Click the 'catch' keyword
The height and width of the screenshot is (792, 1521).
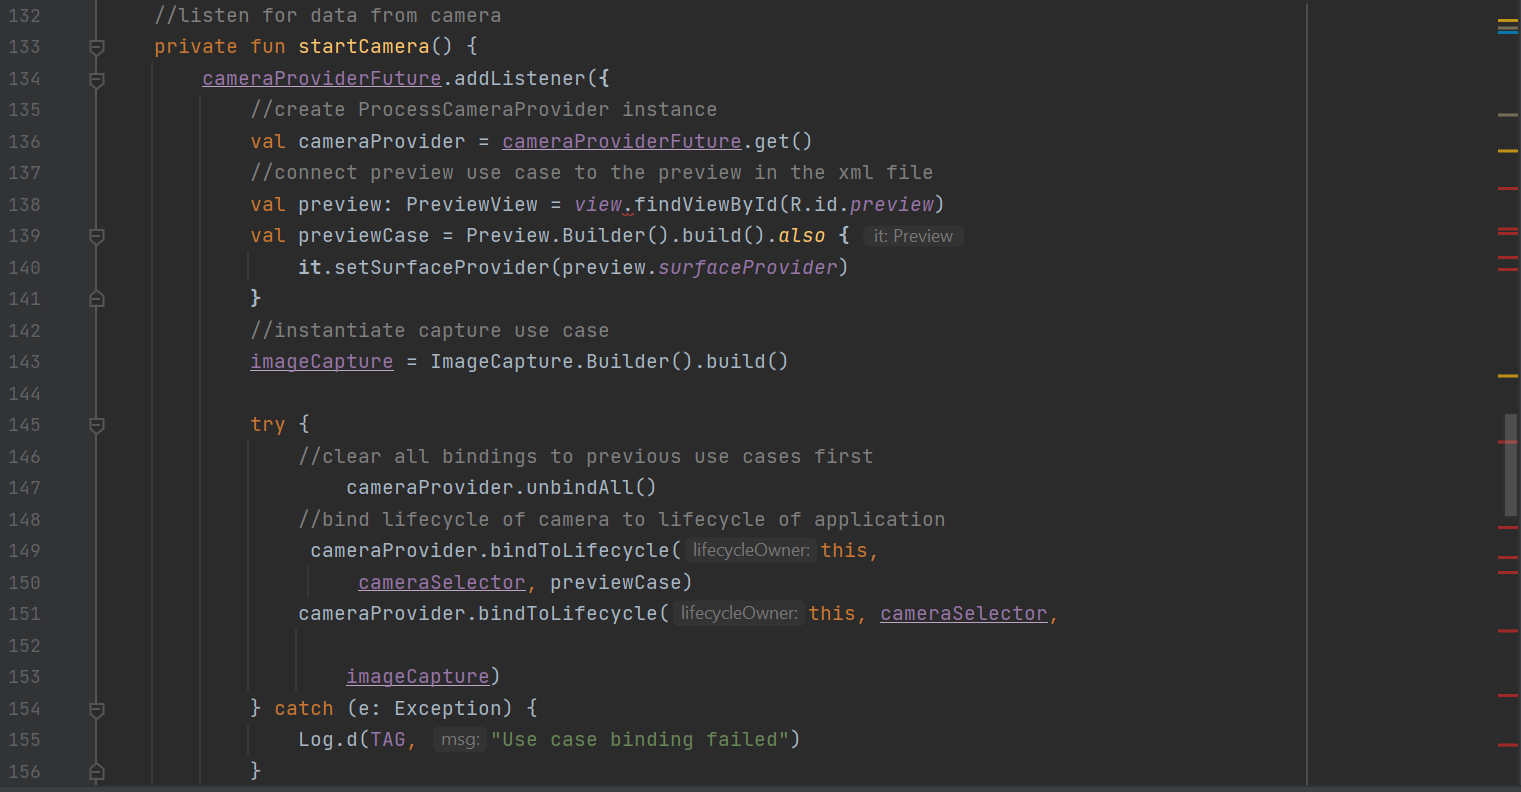click(x=304, y=708)
